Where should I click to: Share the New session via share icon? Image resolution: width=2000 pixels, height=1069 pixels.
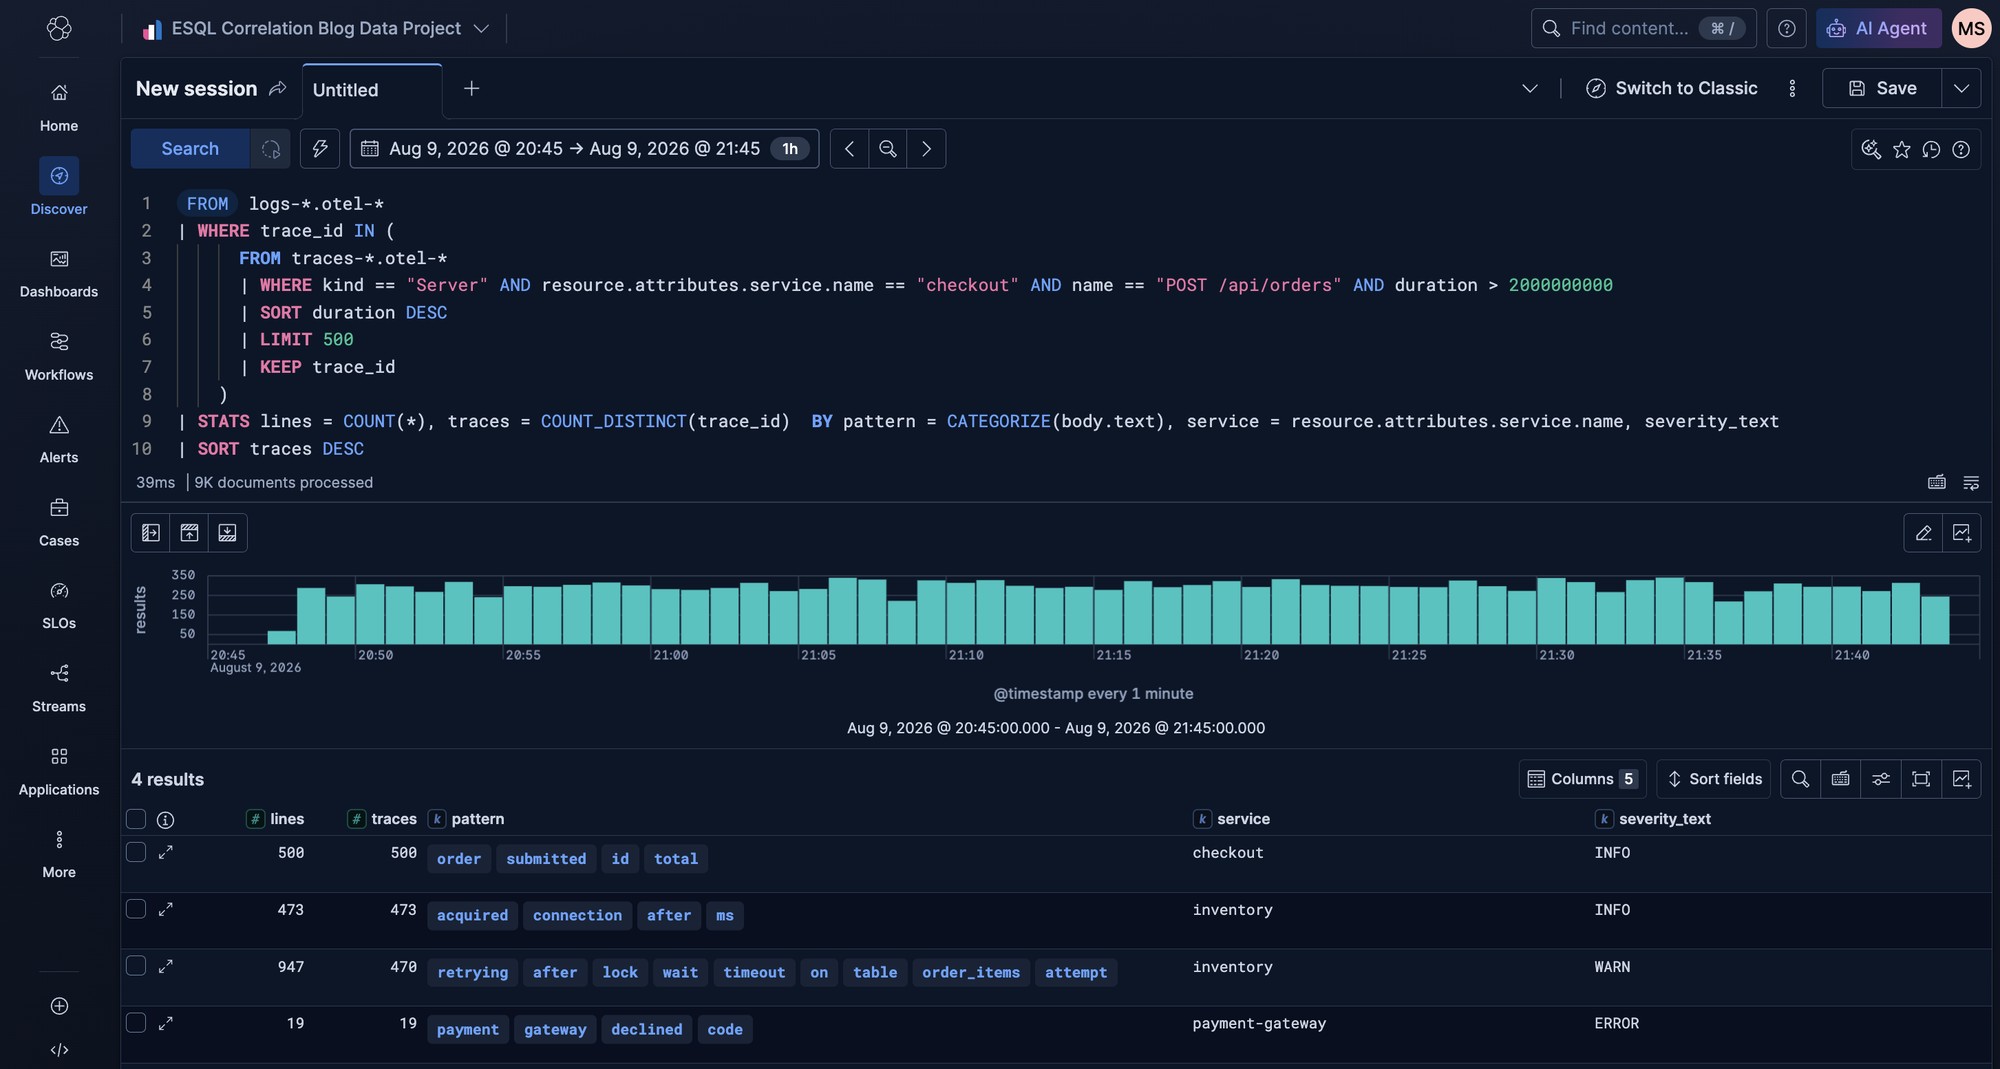[x=277, y=89]
